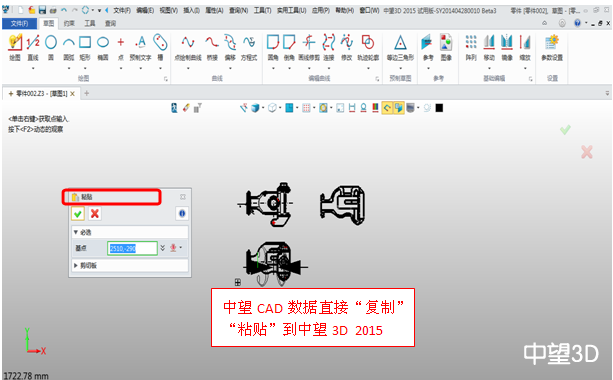This screenshot has width=613, height=380.
Task: Toggle the grid display button in view toolbar
Action: [x=306, y=108]
